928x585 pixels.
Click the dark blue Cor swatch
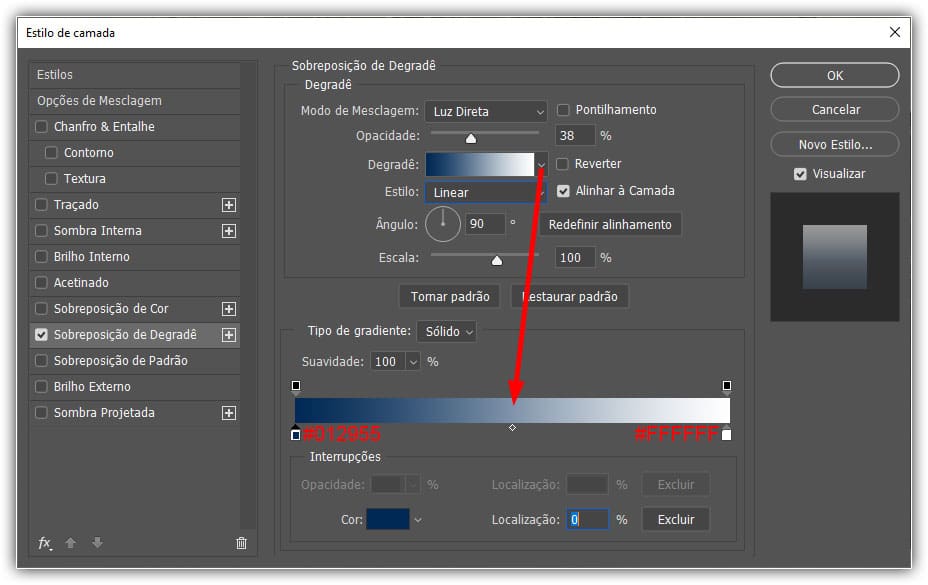[388, 519]
